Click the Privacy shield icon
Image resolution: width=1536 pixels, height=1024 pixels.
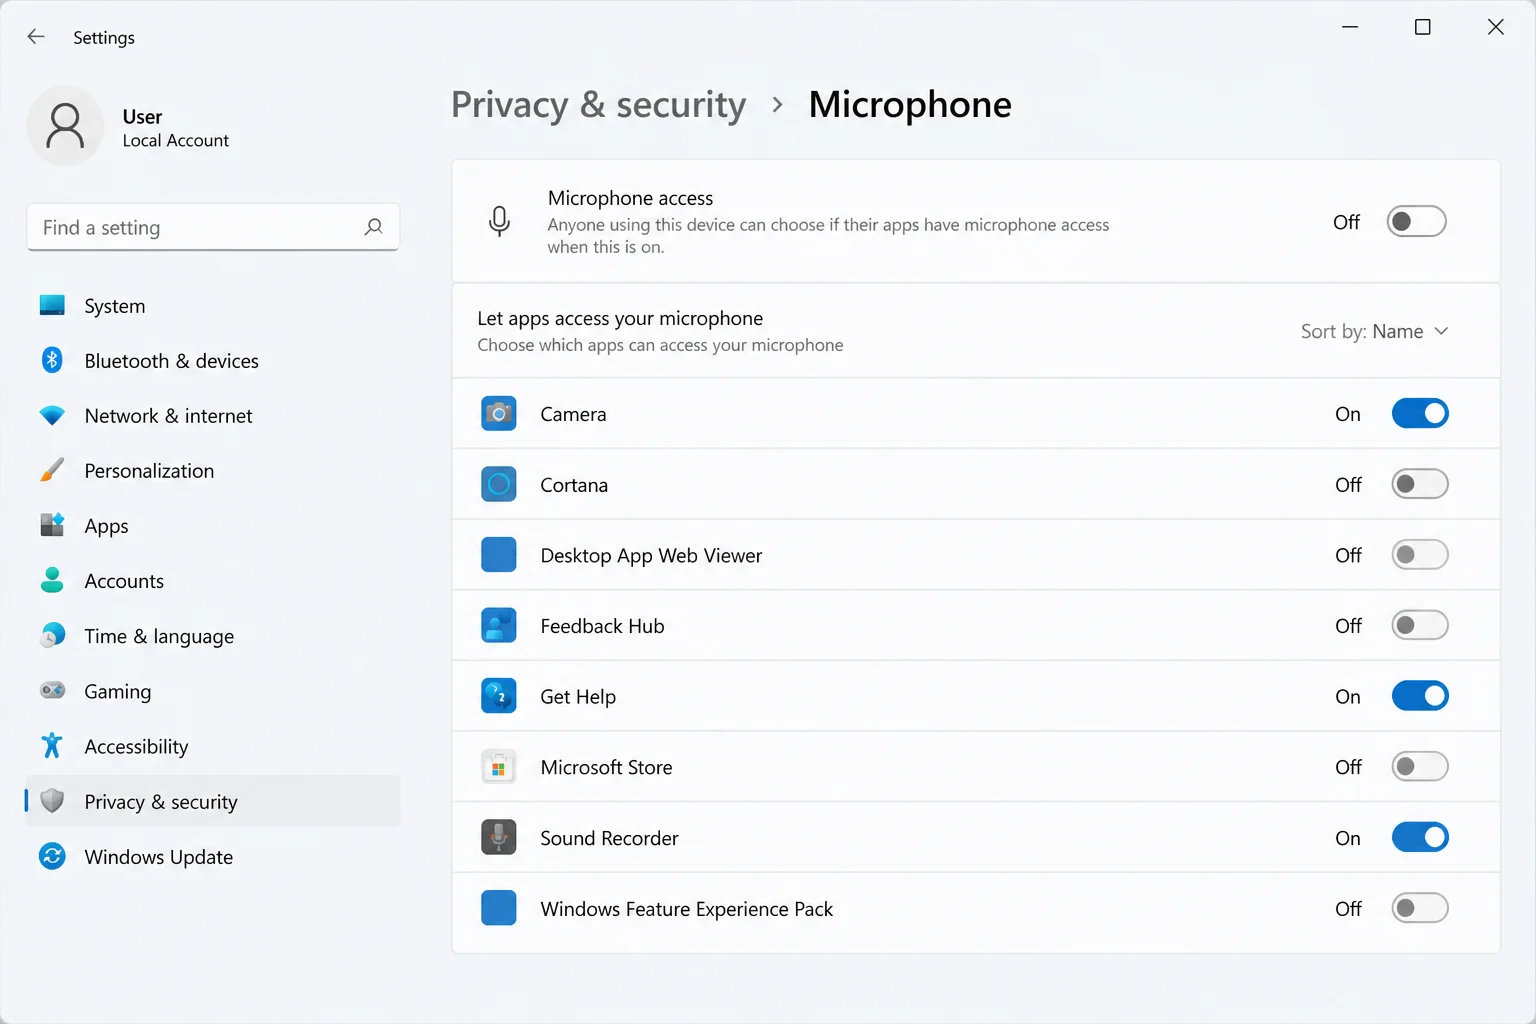pos(52,800)
